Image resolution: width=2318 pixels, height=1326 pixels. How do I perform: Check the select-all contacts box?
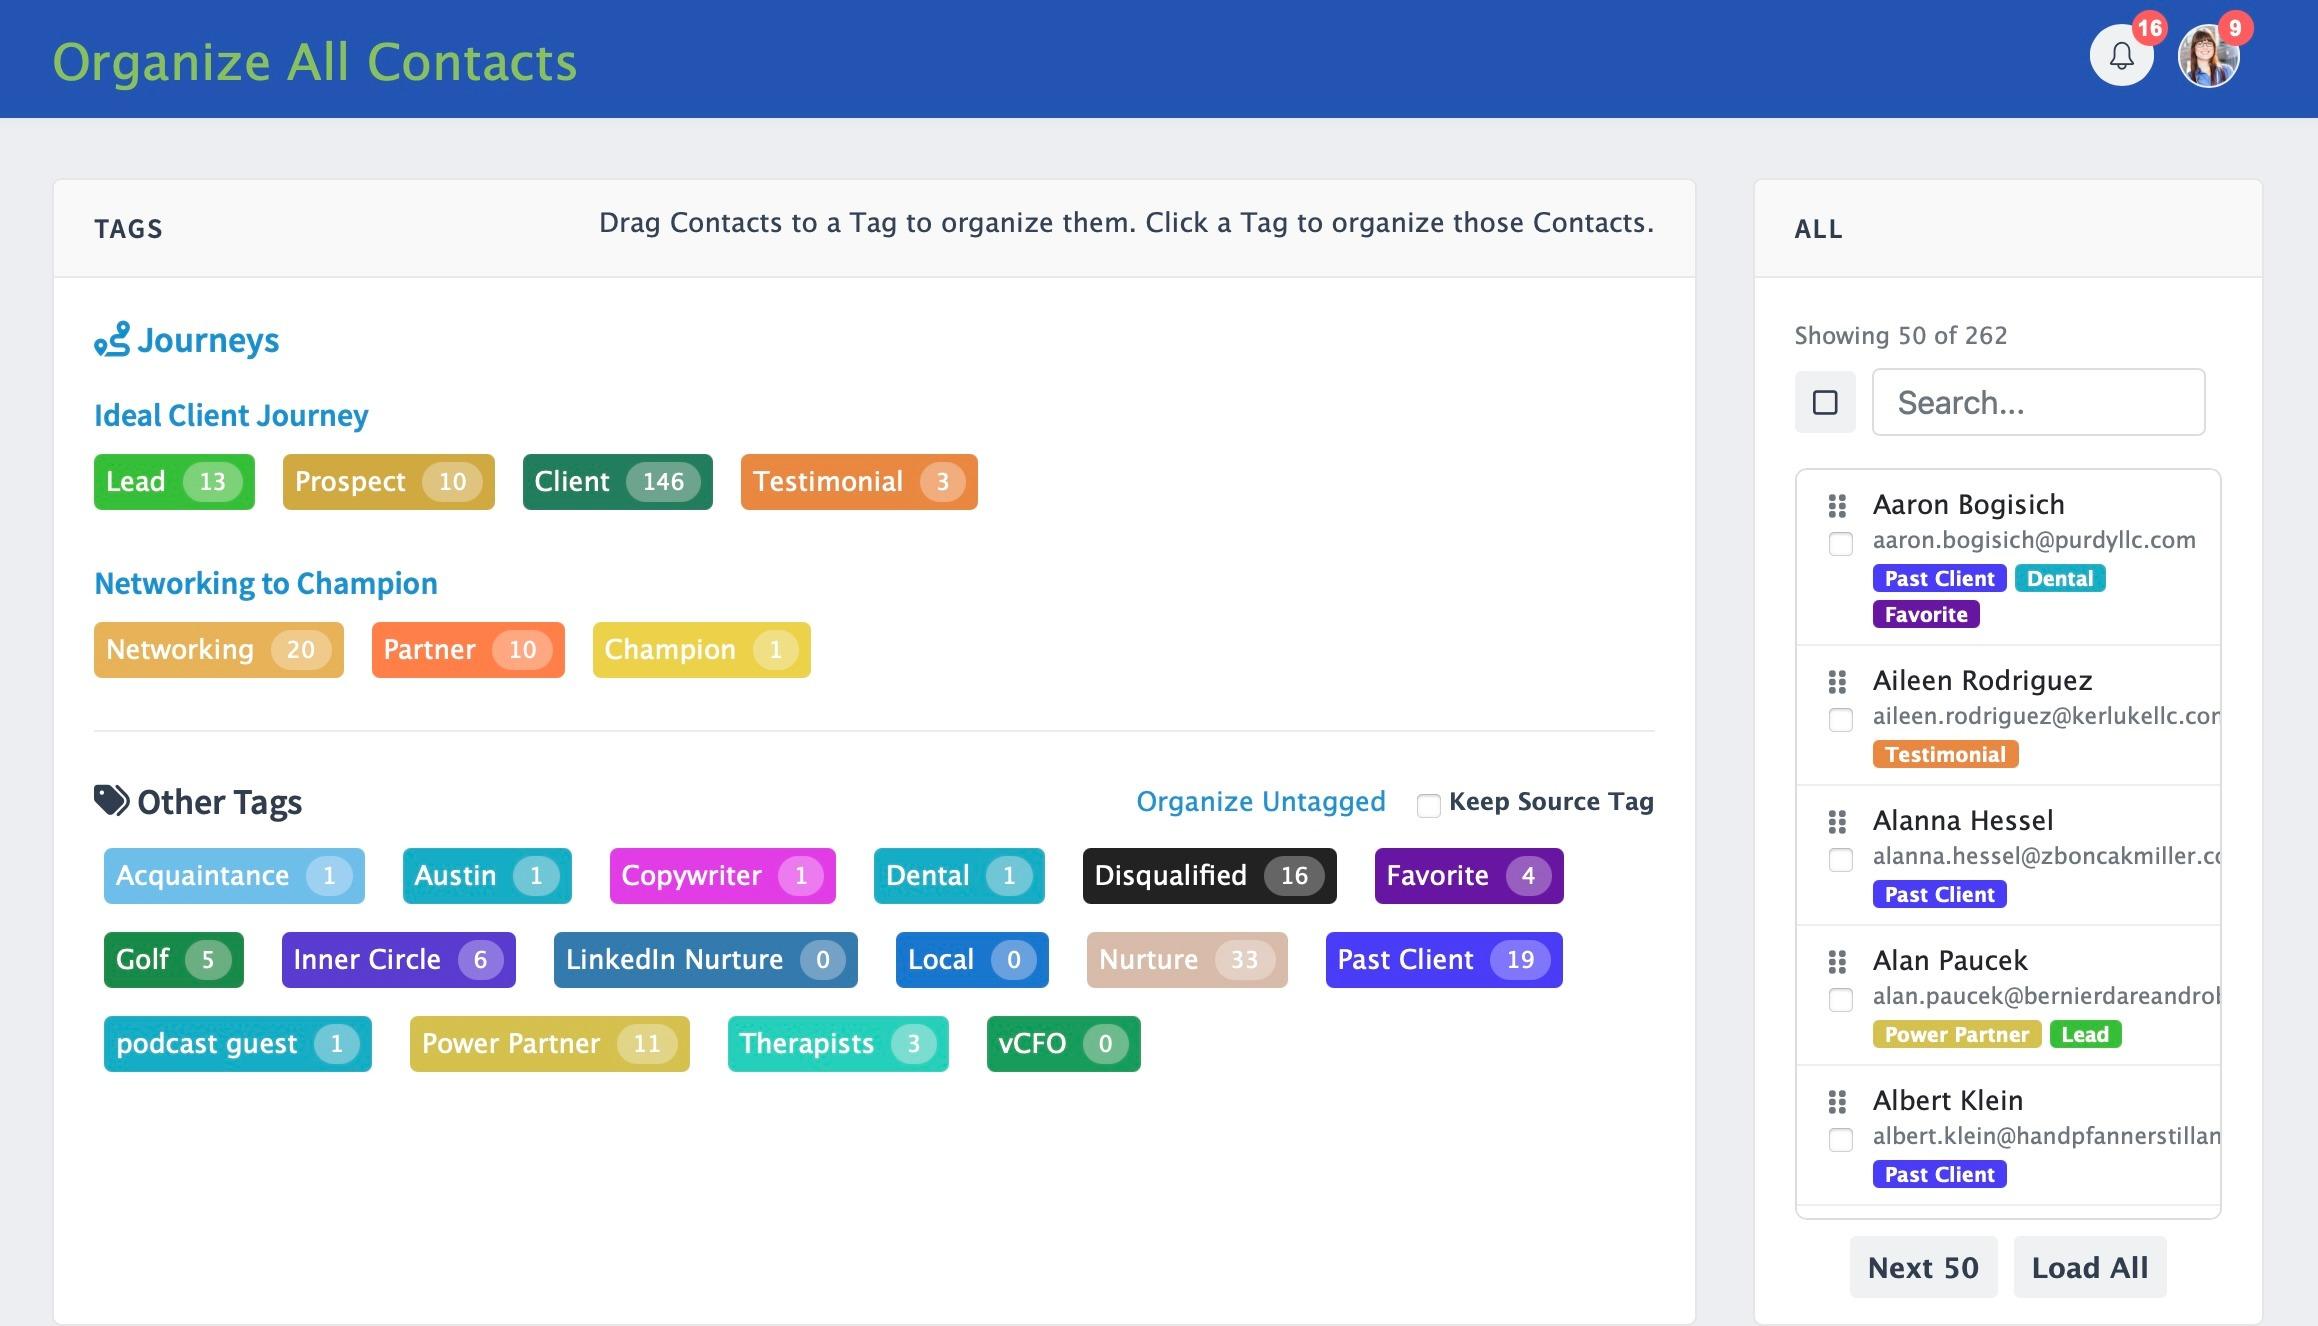pos(1825,402)
